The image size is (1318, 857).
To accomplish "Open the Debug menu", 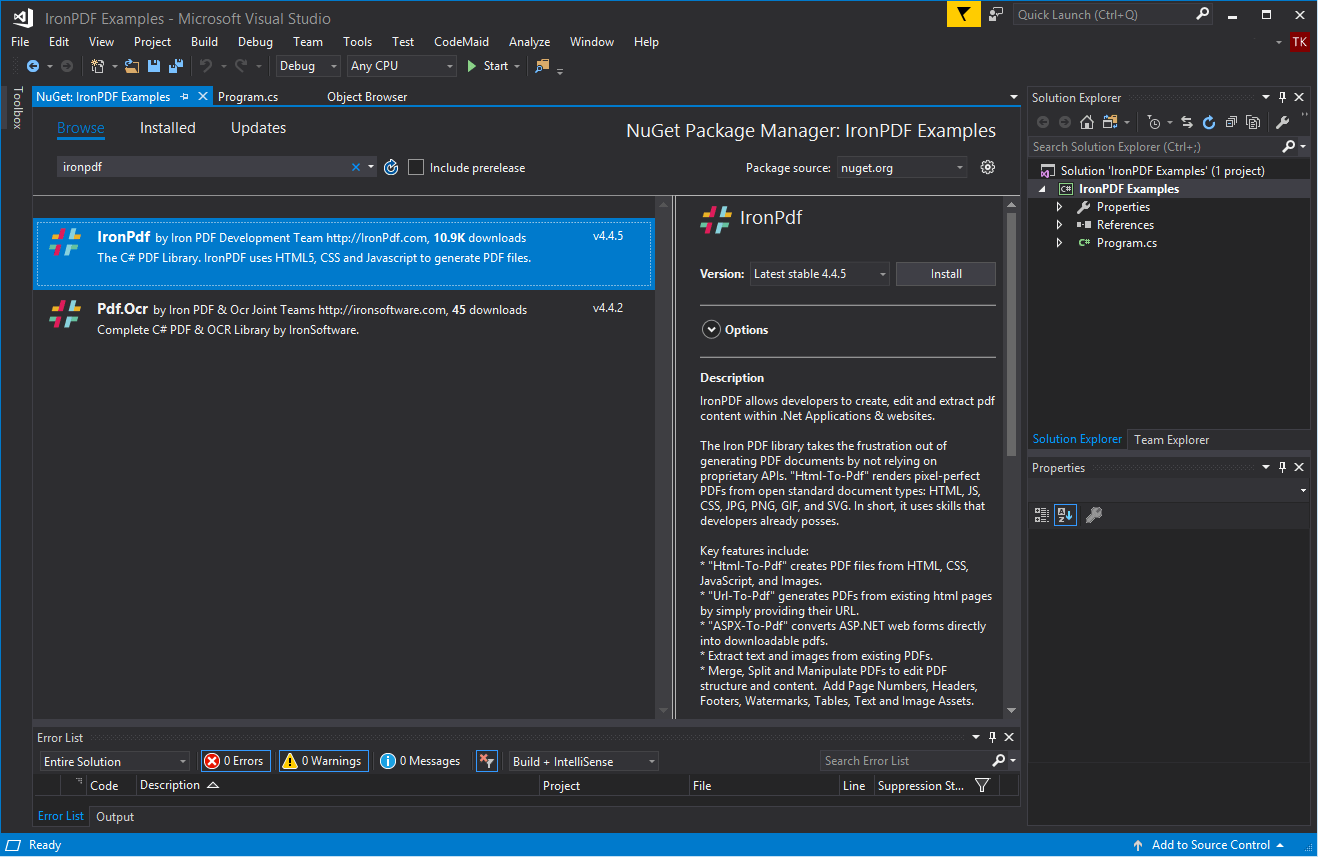I will pyautogui.click(x=255, y=42).
